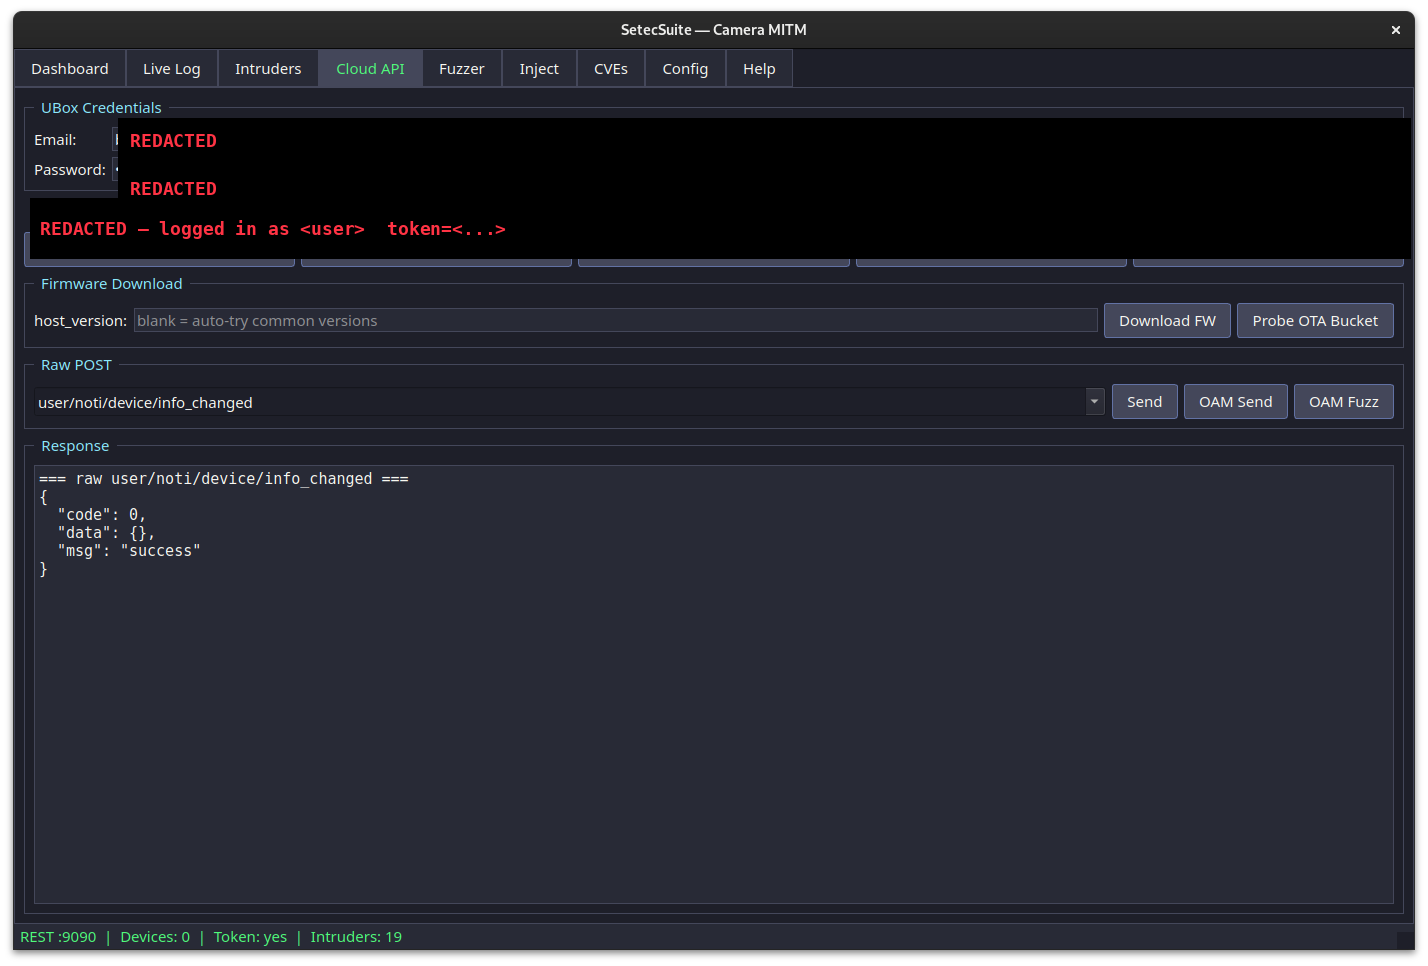Click the Send button for Raw POST
The height and width of the screenshot is (966, 1428).
(x=1144, y=401)
